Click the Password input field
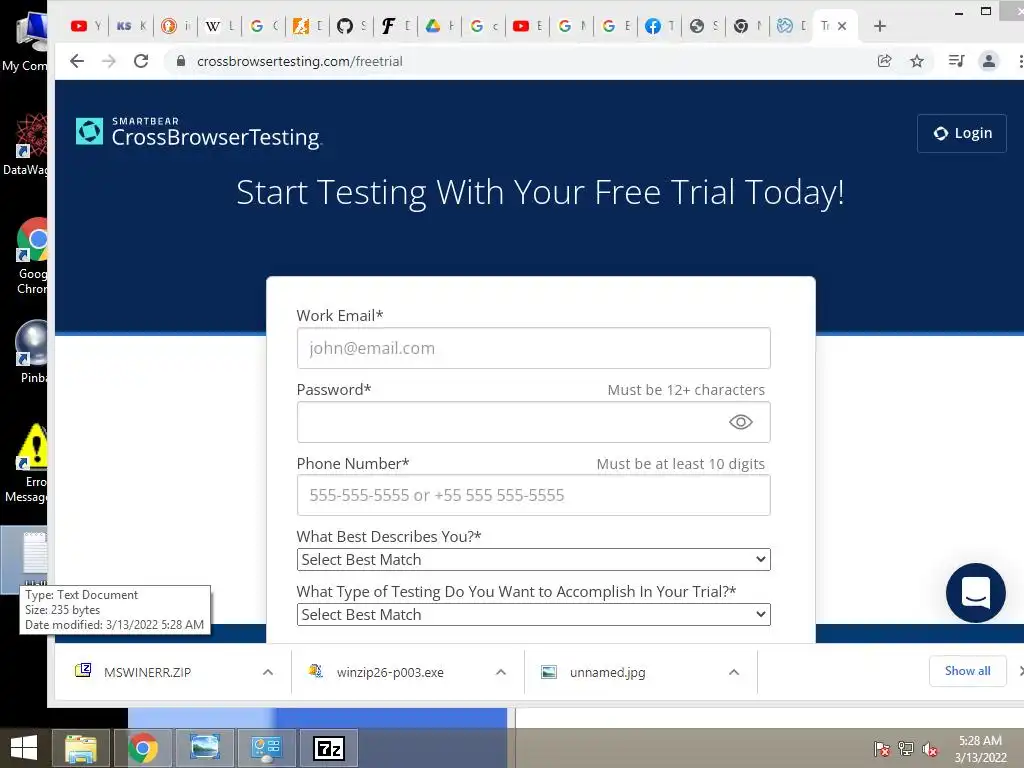 pos(534,422)
